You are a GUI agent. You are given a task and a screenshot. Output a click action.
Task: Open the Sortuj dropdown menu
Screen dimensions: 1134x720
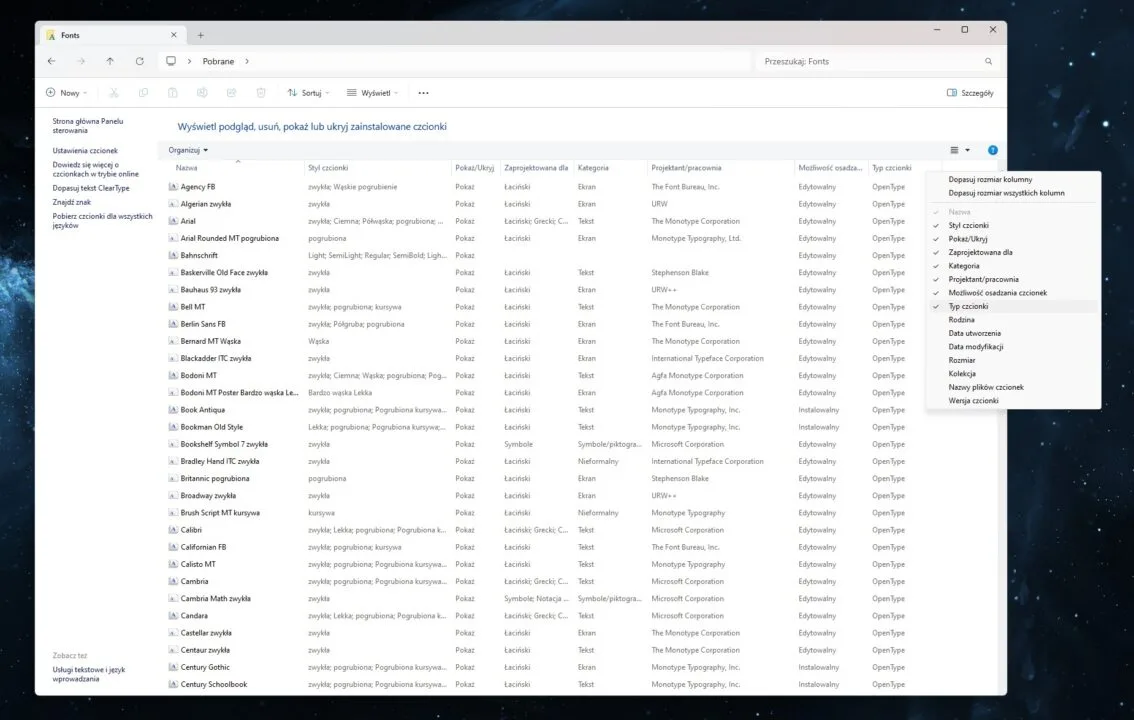tap(306, 93)
